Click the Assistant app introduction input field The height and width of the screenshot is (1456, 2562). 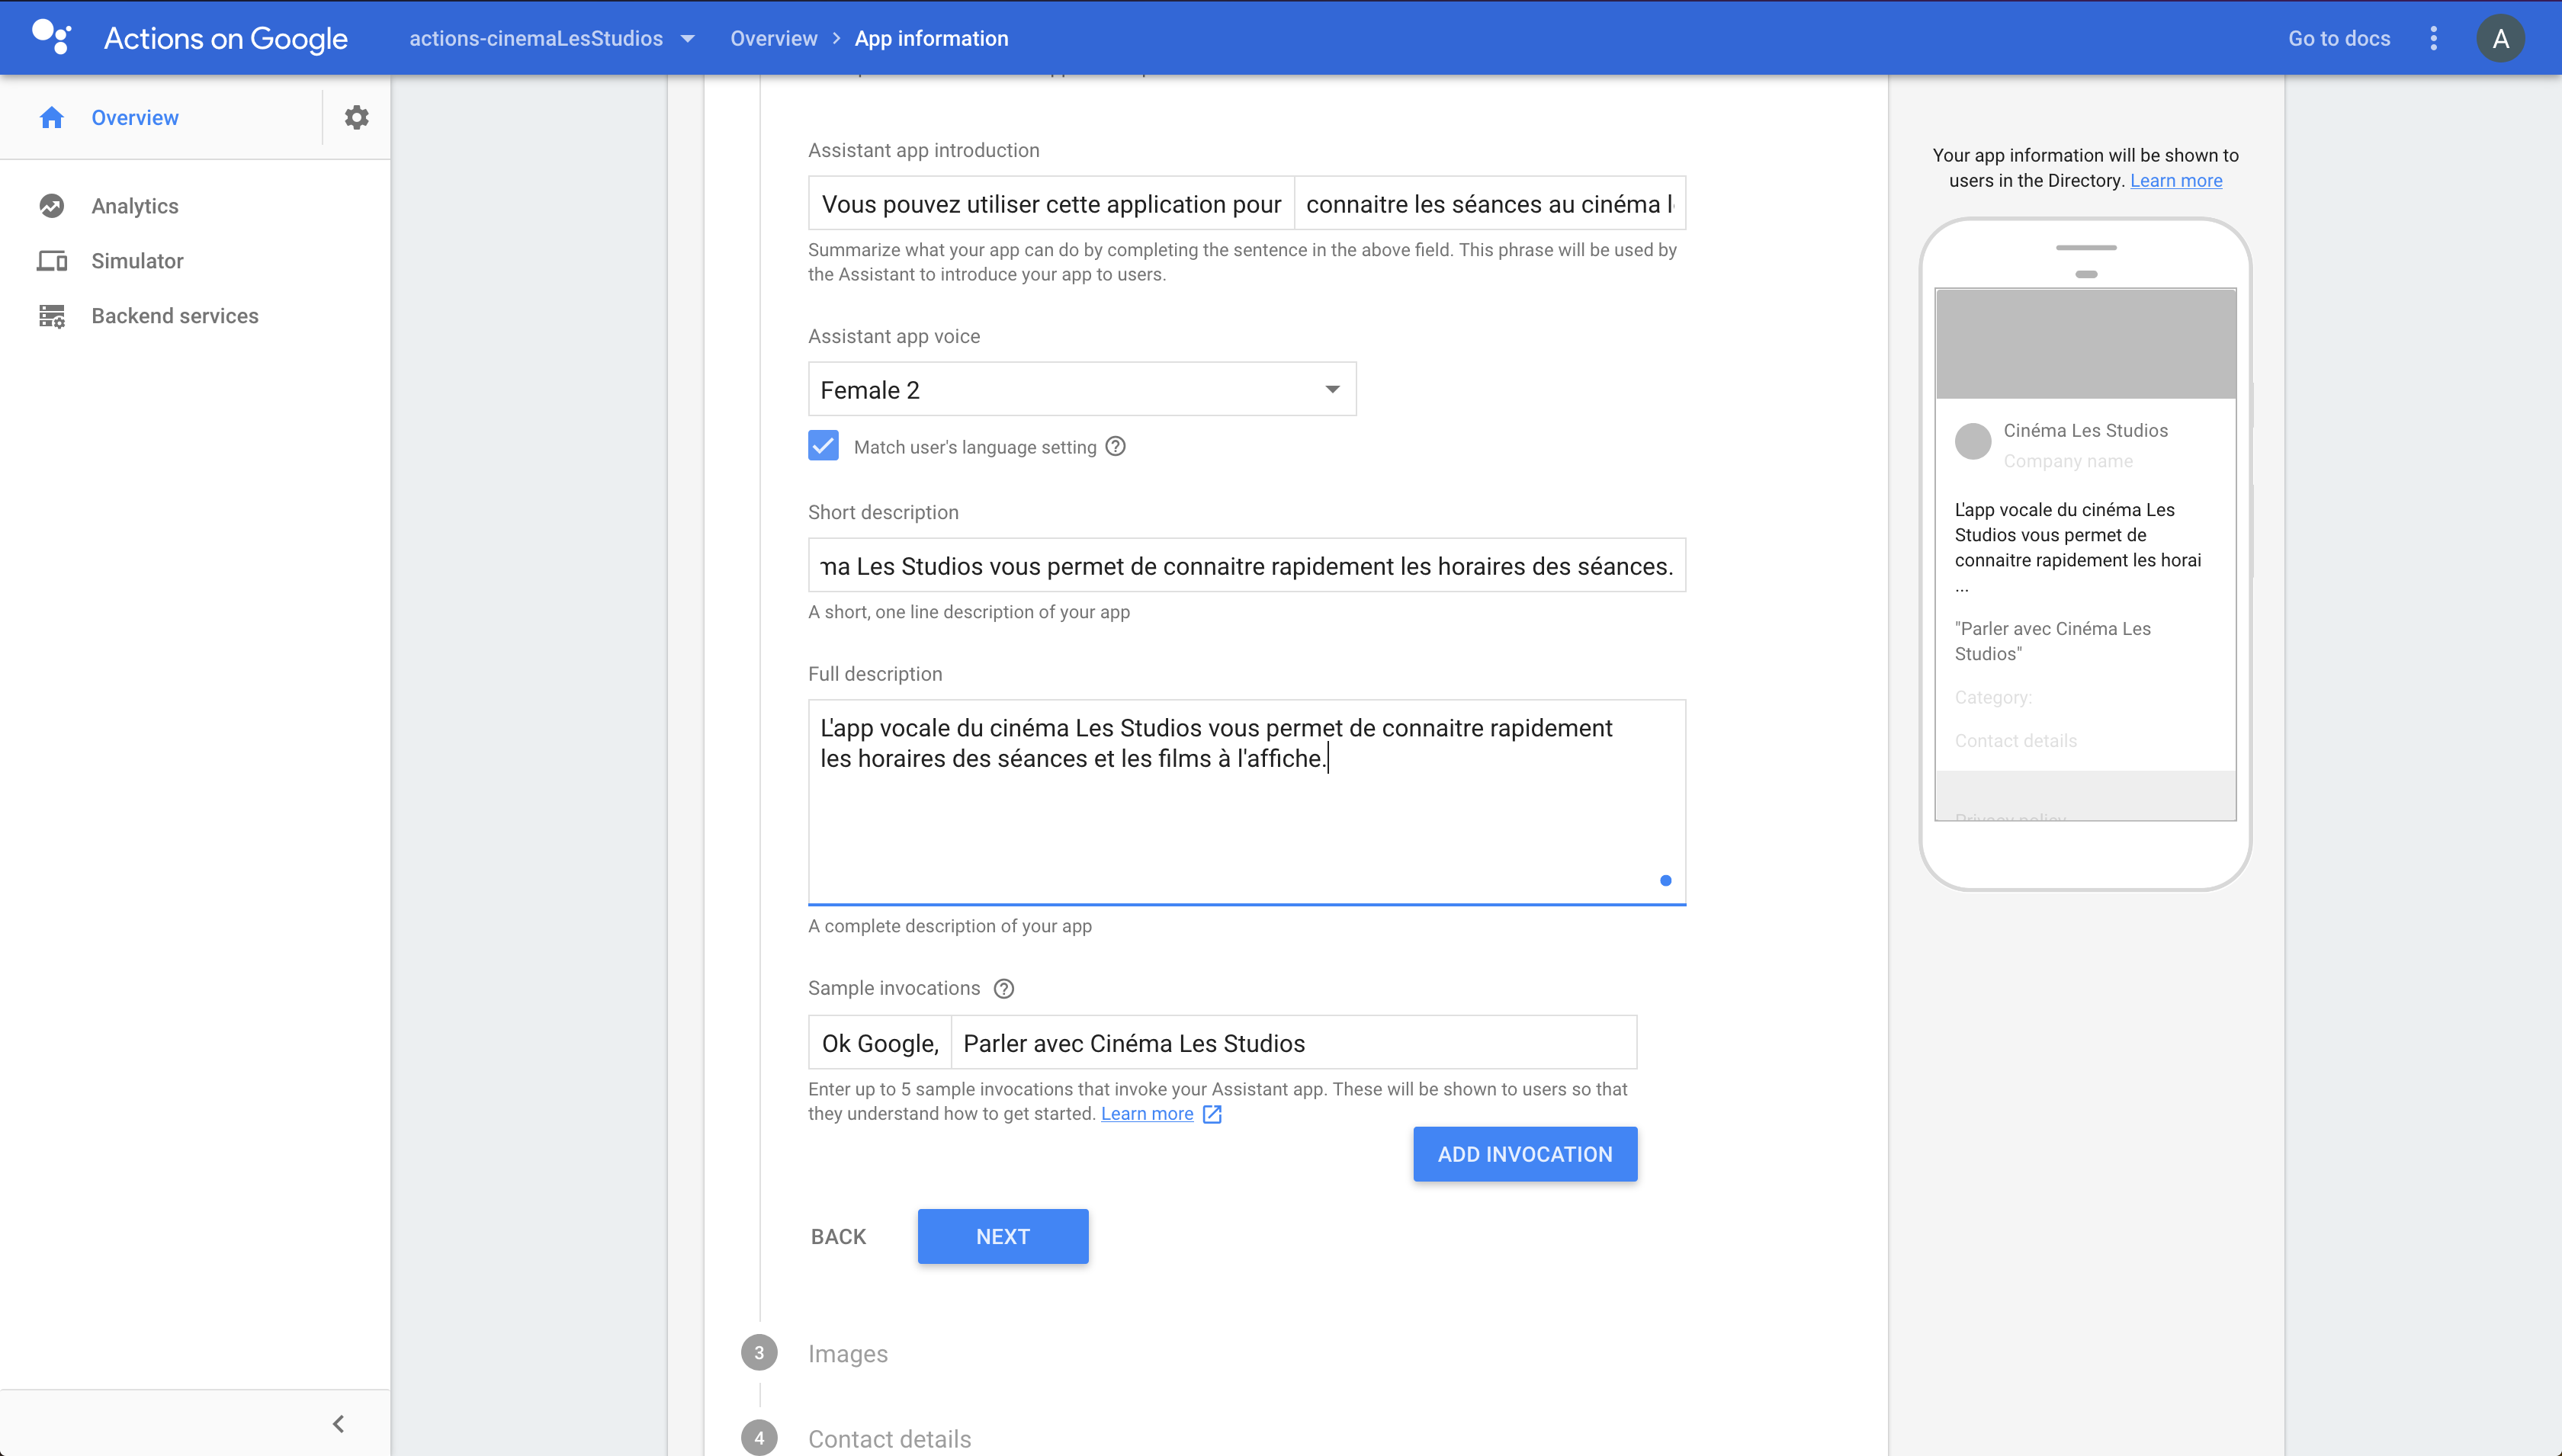pos(1490,203)
